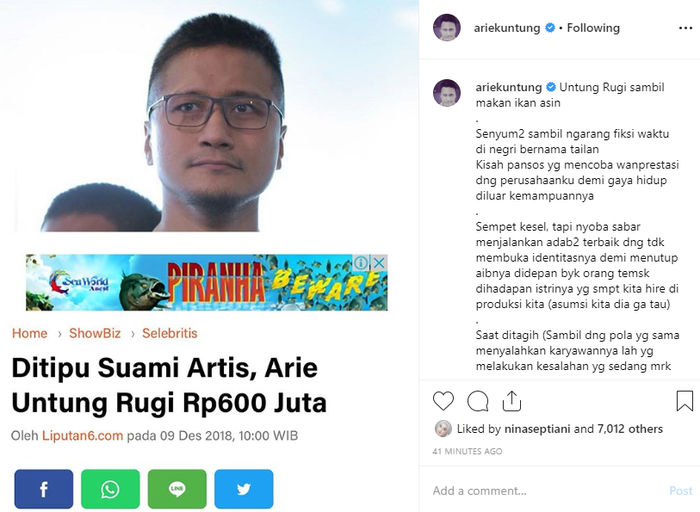
Task: Go to the Home breadcrumb link
Action: (29, 333)
